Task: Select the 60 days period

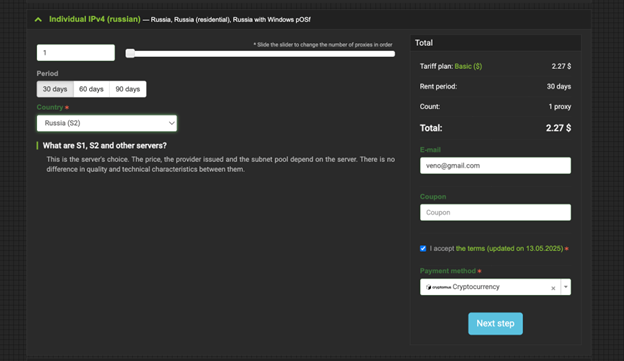Action: point(91,89)
